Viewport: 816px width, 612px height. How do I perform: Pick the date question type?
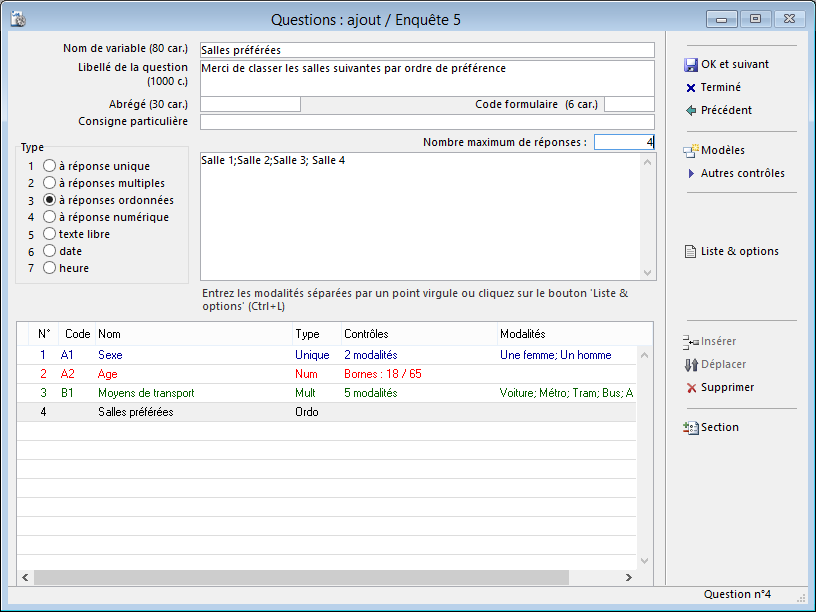coord(49,251)
